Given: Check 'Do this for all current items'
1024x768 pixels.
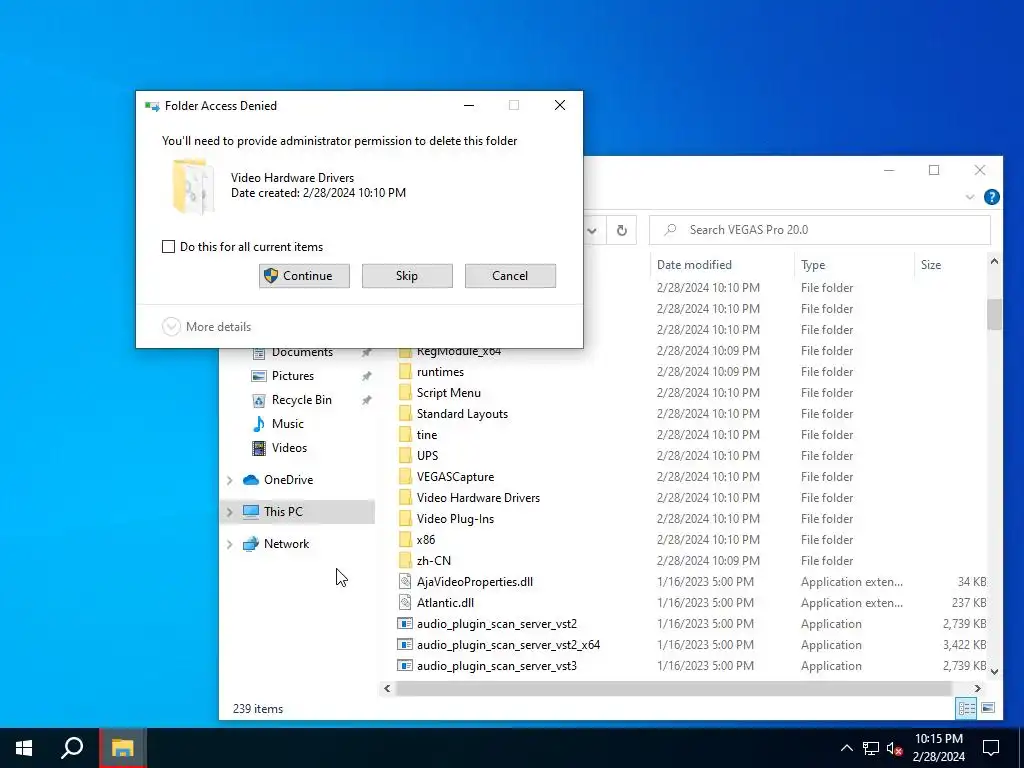Looking at the screenshot, I should click(x=168, y=247).
